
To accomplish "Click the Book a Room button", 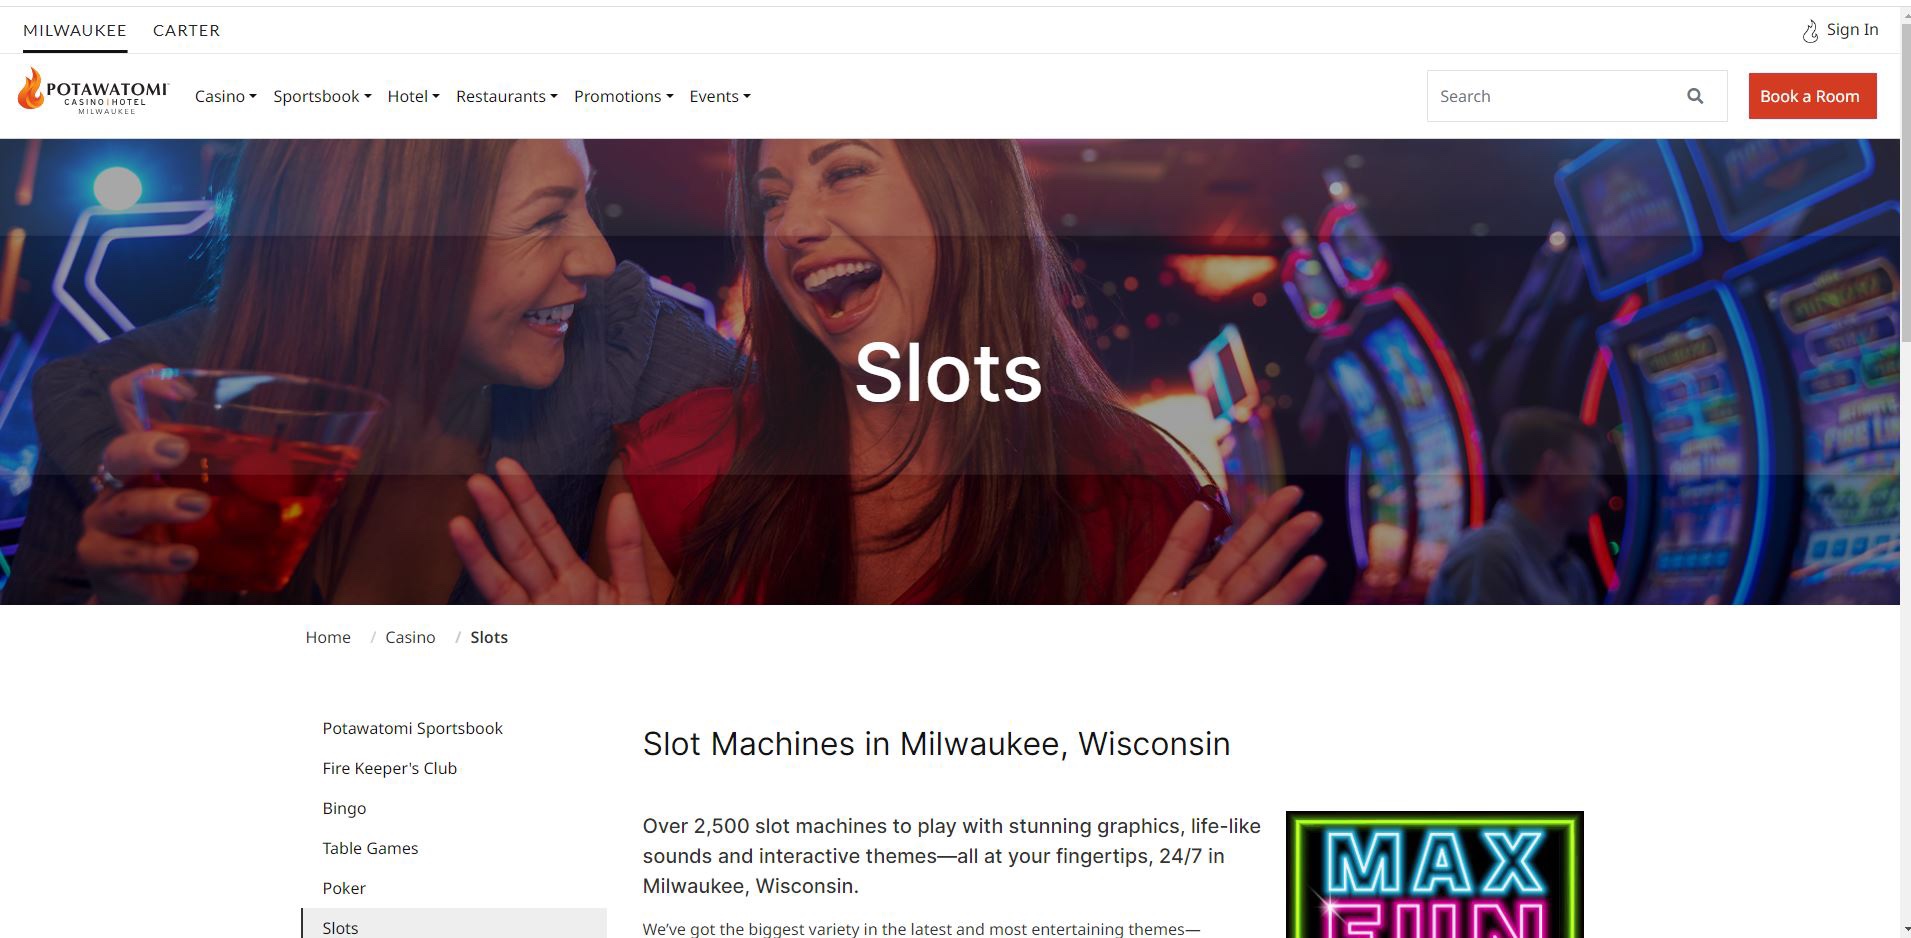I will (x=1812, y=96).
